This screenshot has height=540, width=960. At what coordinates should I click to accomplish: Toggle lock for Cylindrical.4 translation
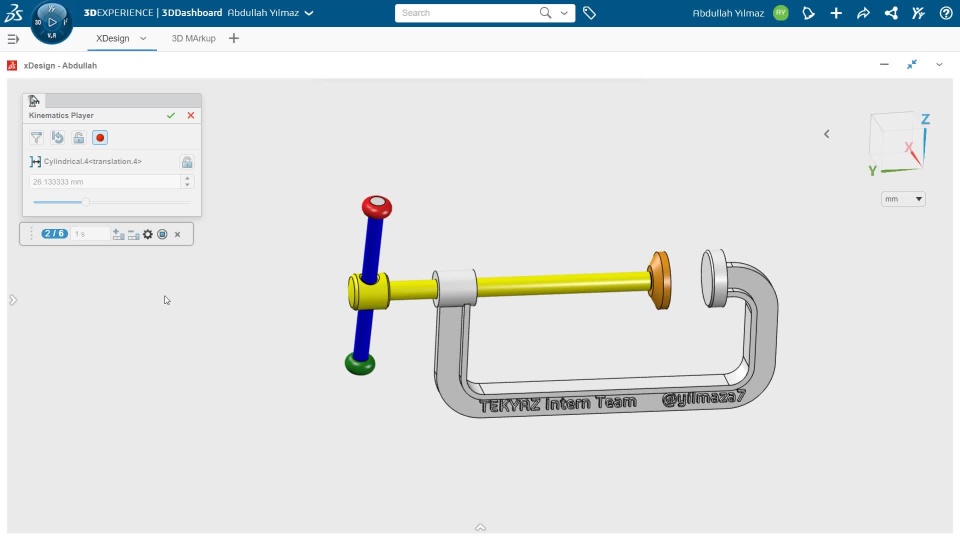coord(187,162)
